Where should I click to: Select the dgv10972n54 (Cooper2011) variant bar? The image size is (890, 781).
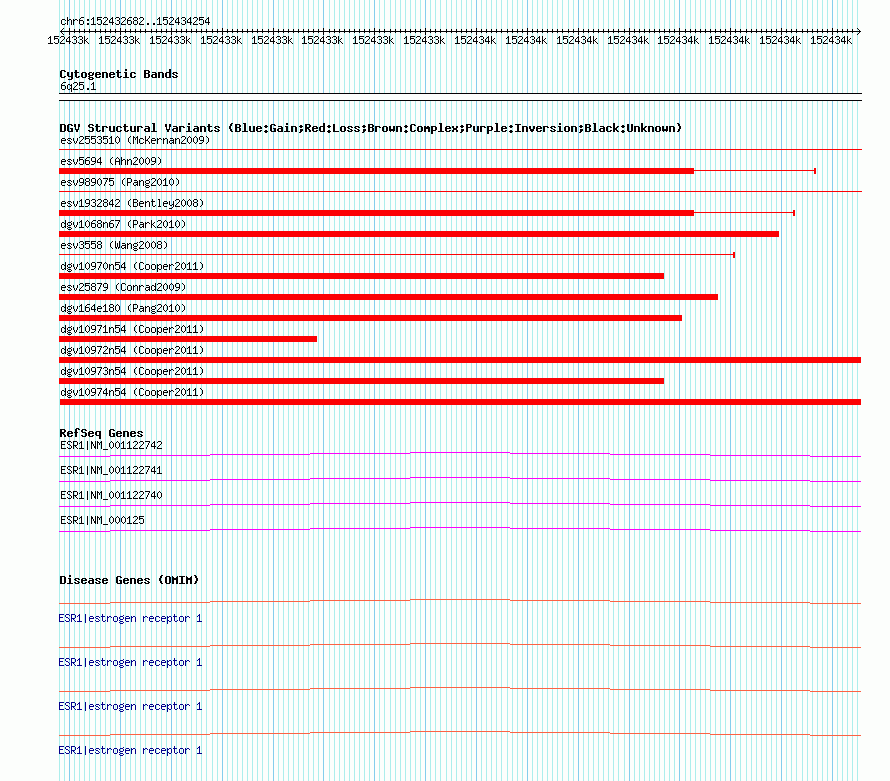point(460,360)
